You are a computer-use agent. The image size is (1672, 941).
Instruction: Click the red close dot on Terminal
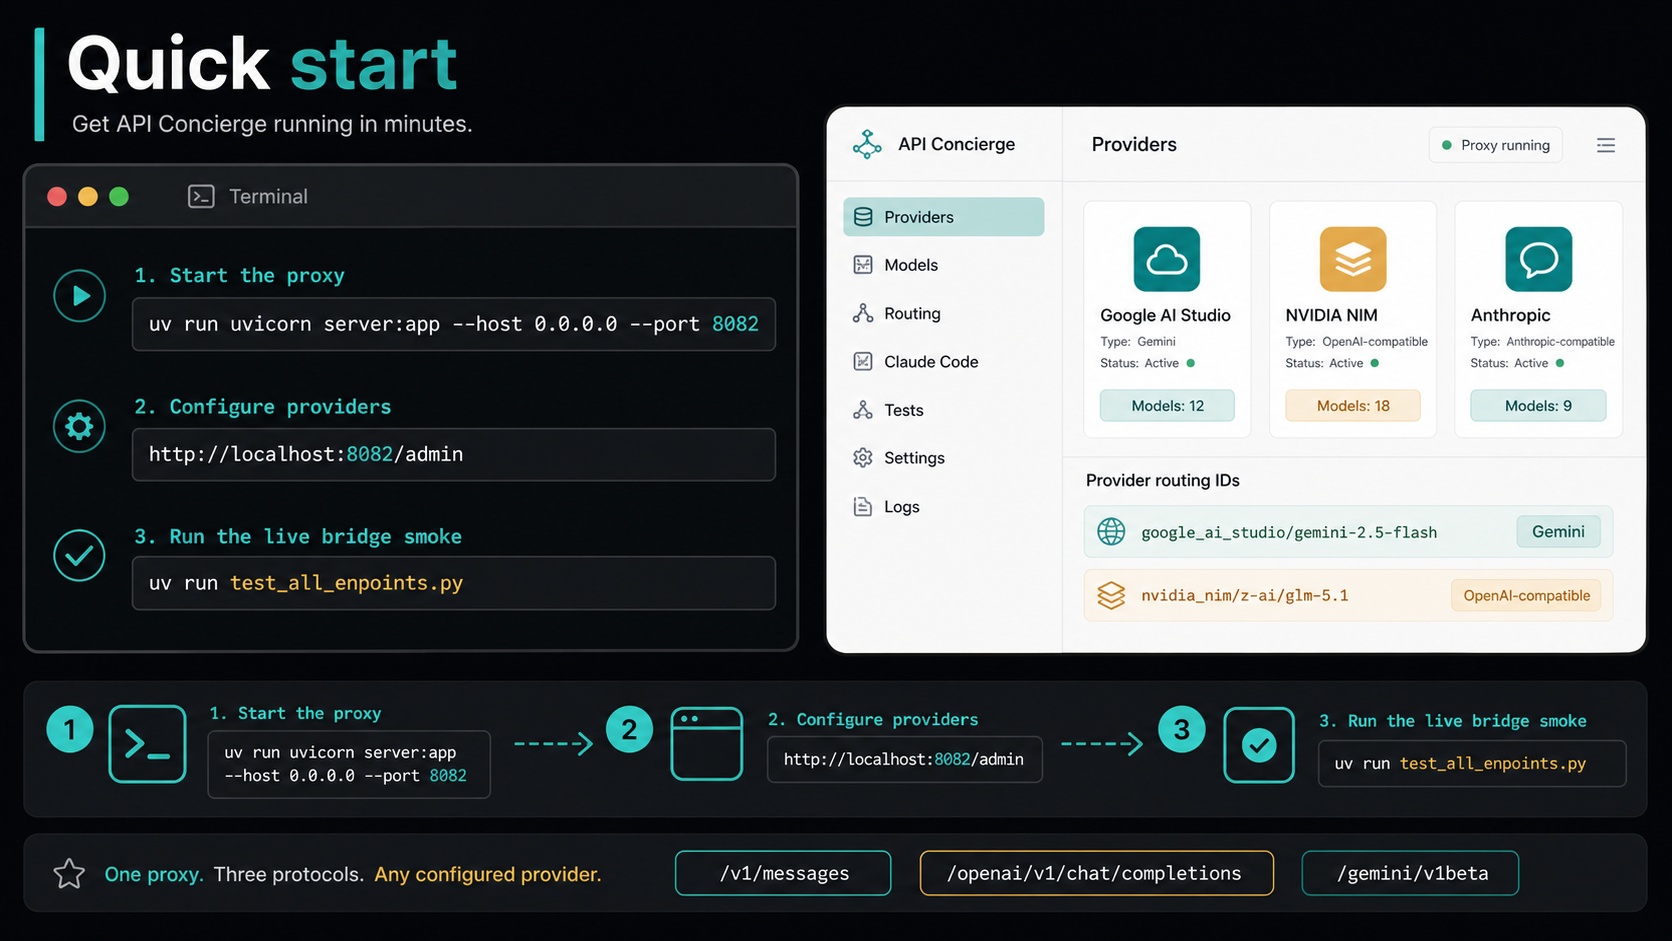[x=57, y=196]
